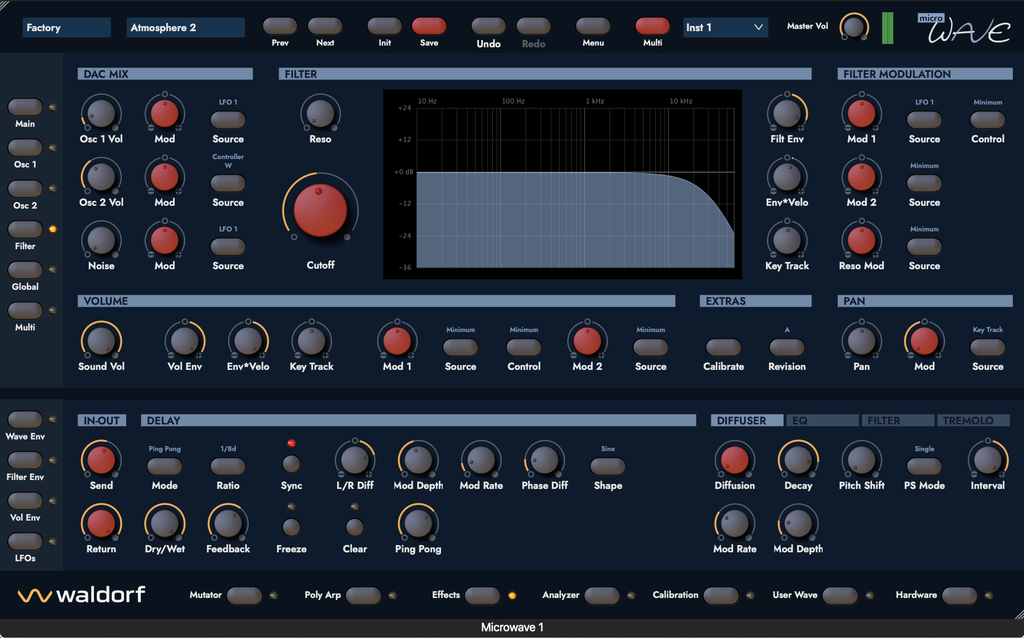
Task: Click the Filt Env knob
Action: pos(787,113)
